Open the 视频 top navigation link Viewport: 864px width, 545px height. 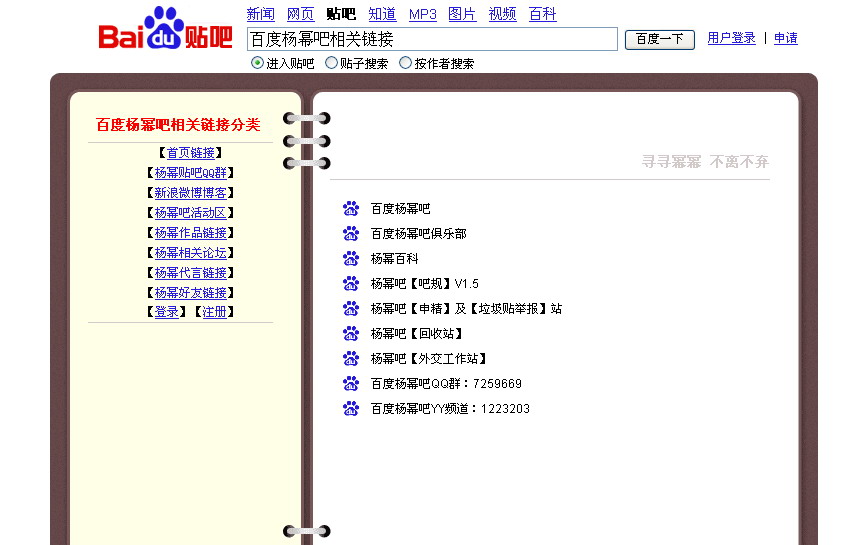[x=503, y=14]
